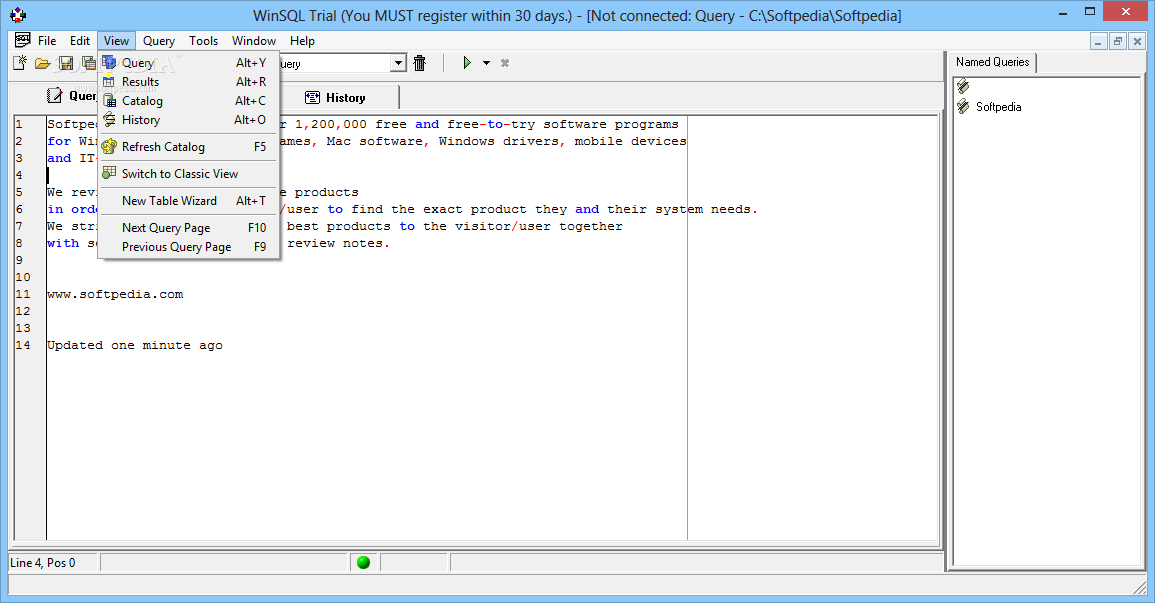This screenshot has width=1155, height=603.
Task: Open the Edit menu
Action: click(x=80, y=40)
